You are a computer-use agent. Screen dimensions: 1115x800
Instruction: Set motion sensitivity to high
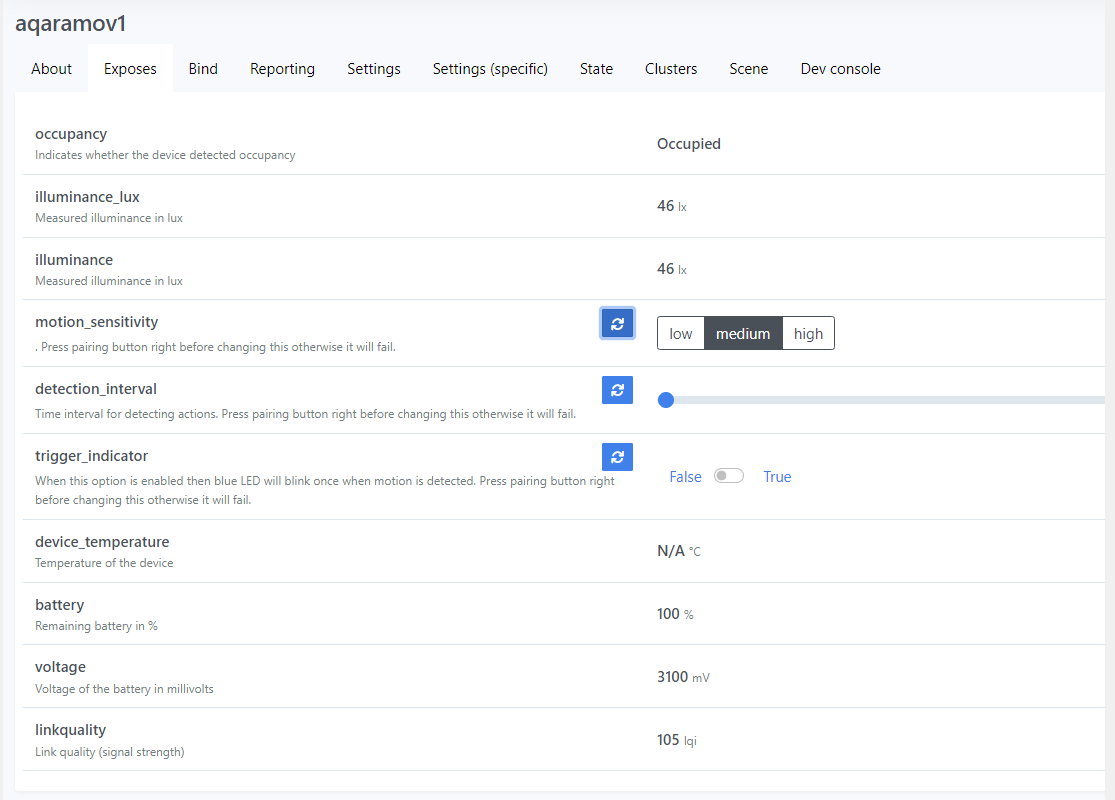point(808,334)
